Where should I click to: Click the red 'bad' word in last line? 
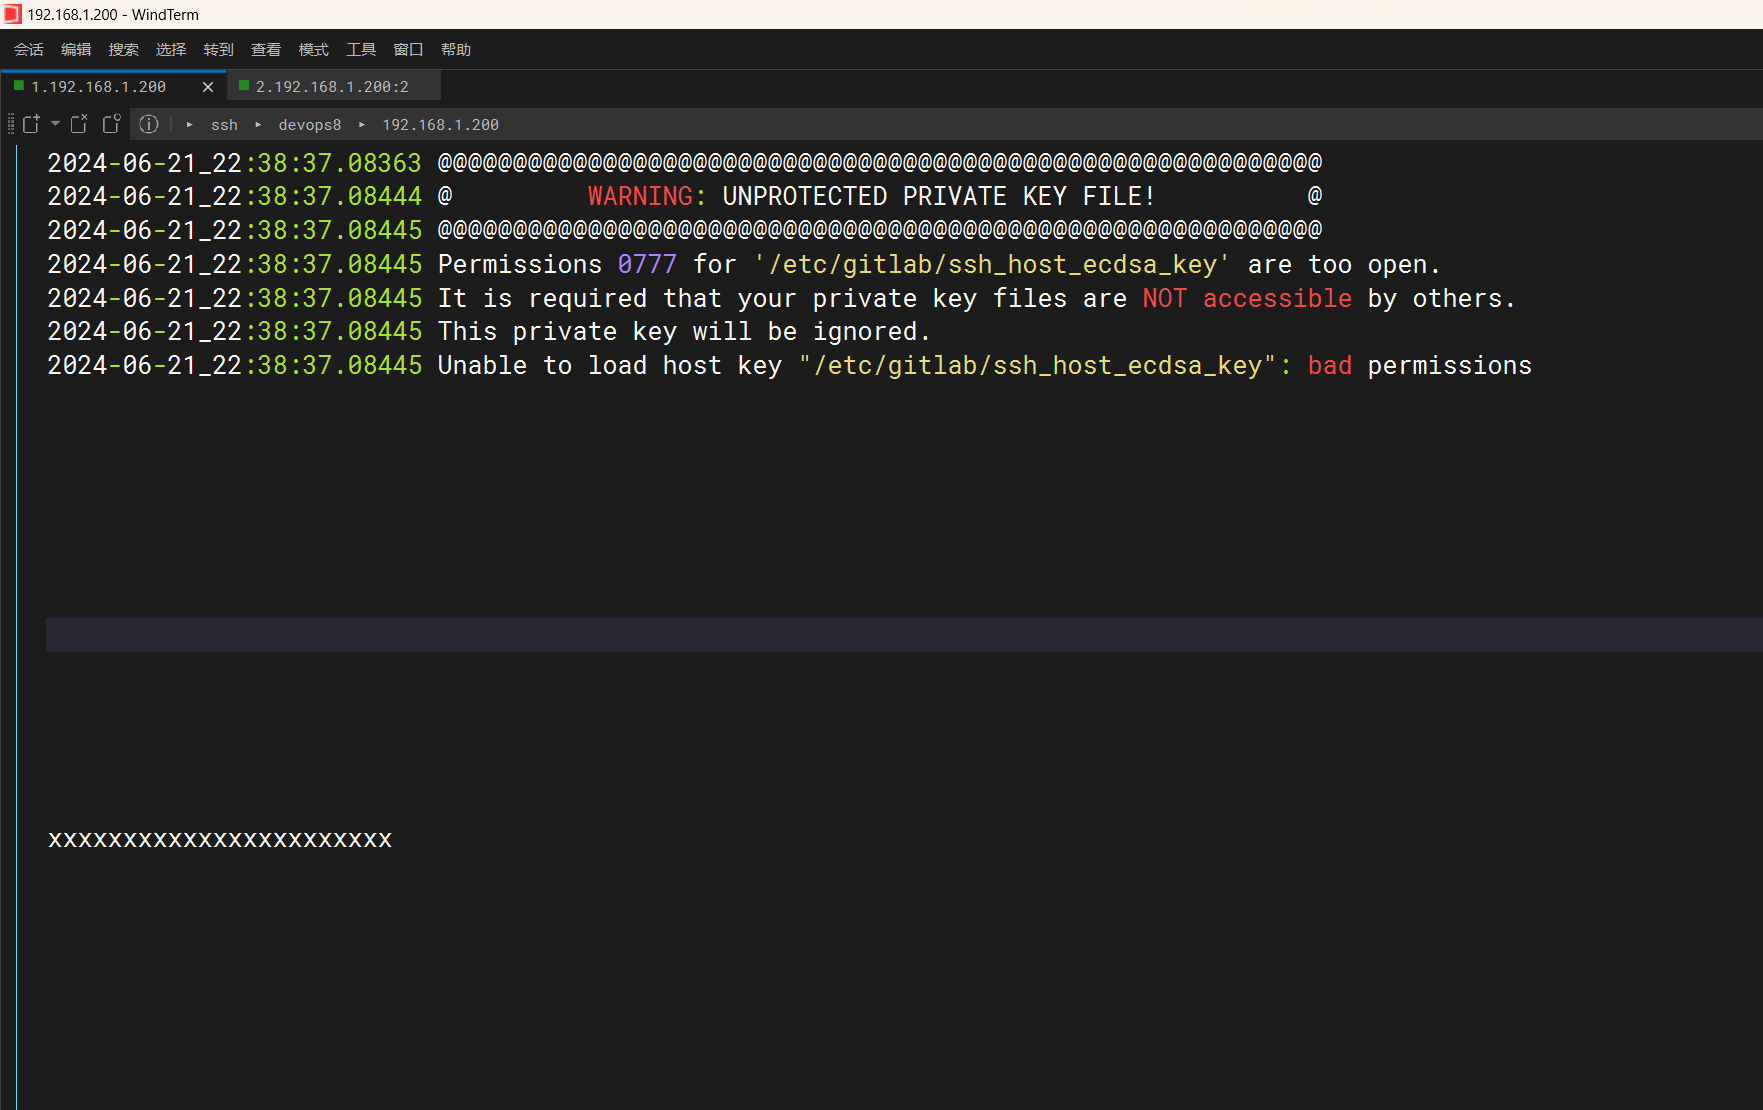(x=1330, y=365)
